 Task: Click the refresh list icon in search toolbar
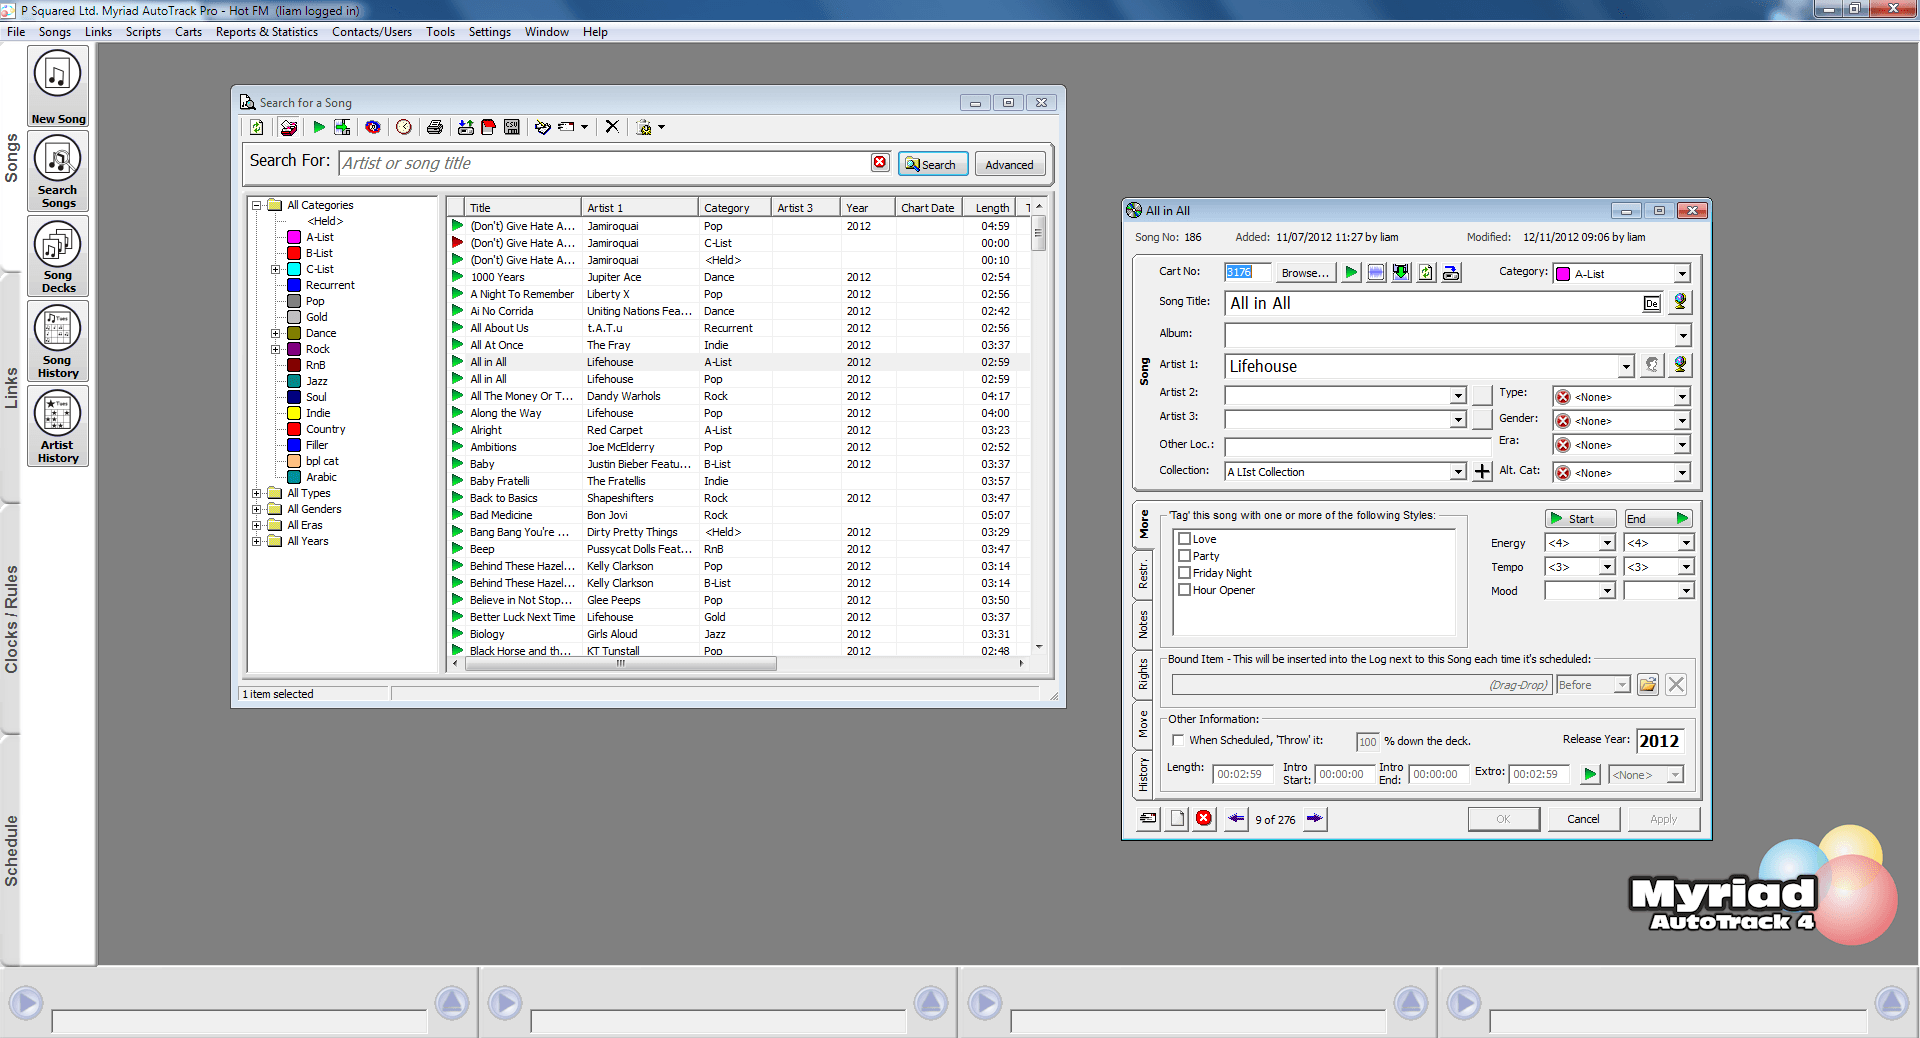(257, 127)
